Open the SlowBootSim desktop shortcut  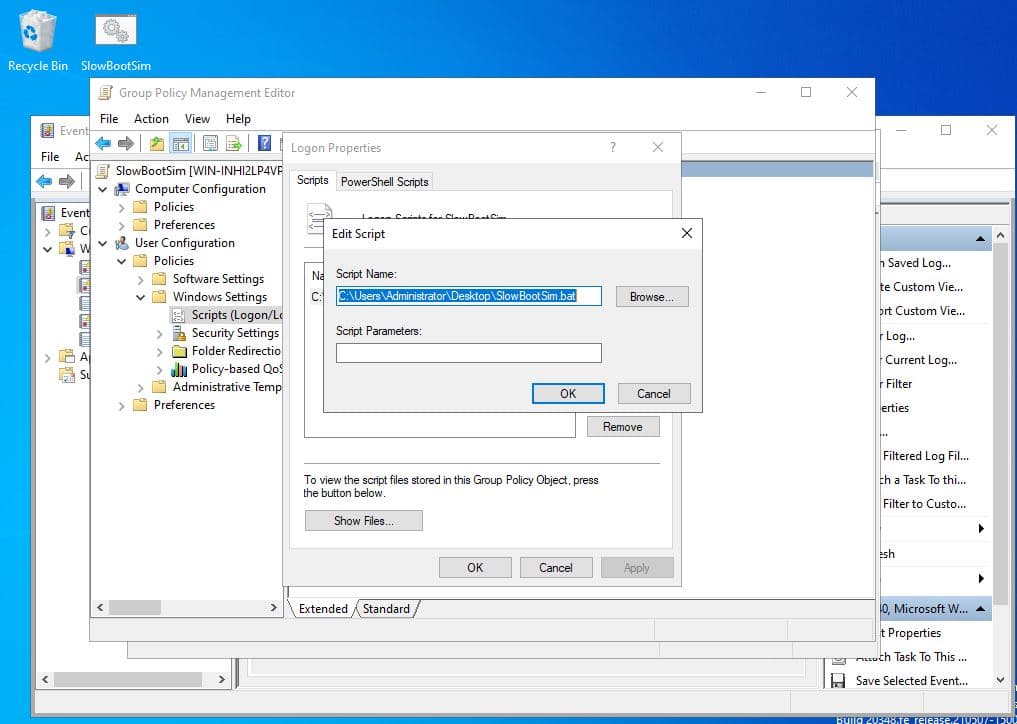tap(116, 40)
